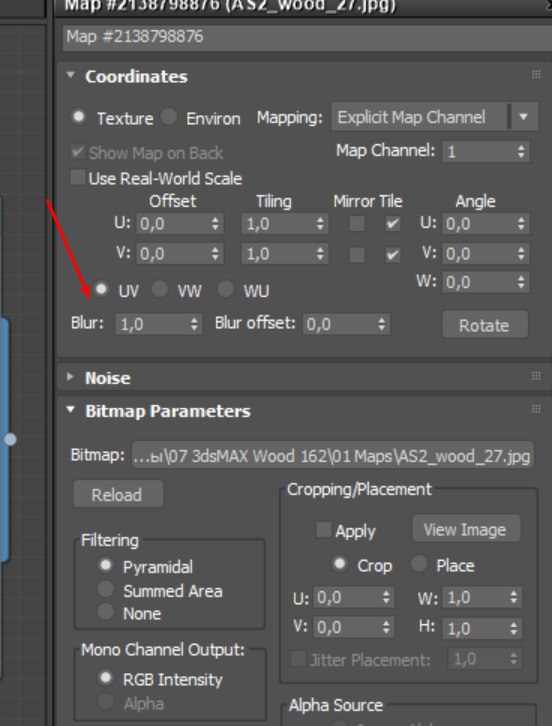Click the node output socket circle
552x726 pixels.
pyautogui.click(x=10, y=439)
